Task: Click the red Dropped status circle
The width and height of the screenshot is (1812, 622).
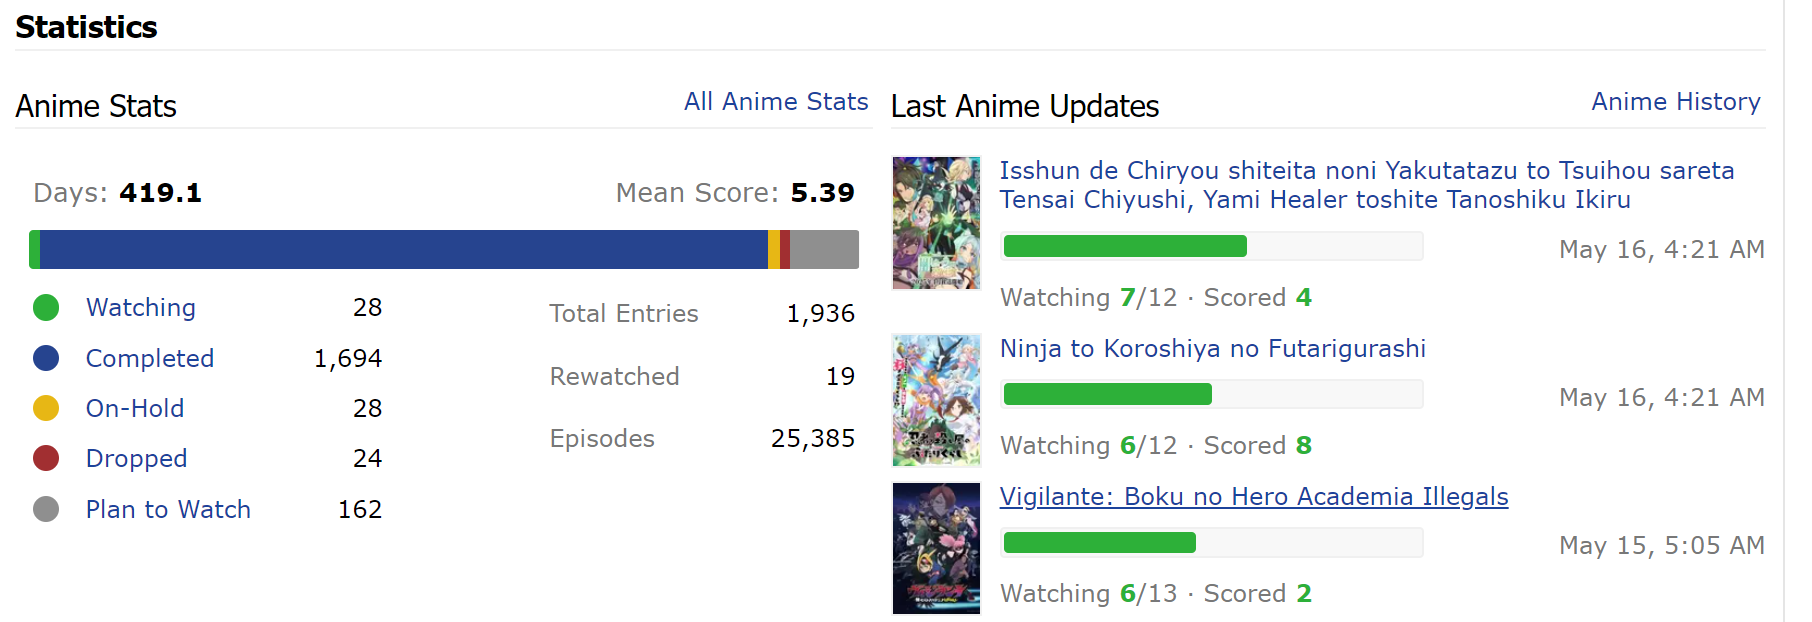Action: coord(46,458)
